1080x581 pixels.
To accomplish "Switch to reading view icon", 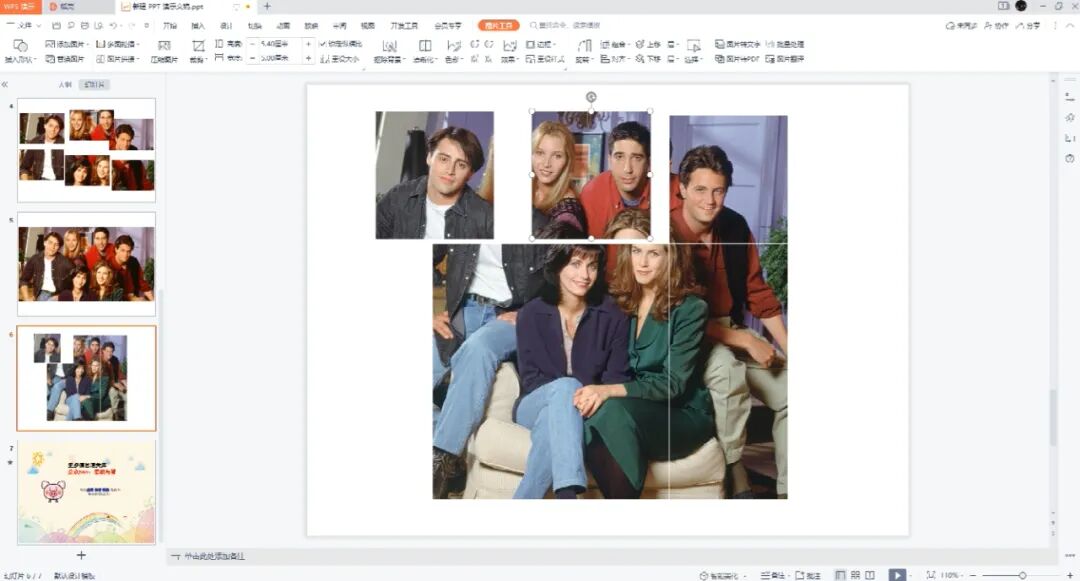I will (x=870, y=575).
